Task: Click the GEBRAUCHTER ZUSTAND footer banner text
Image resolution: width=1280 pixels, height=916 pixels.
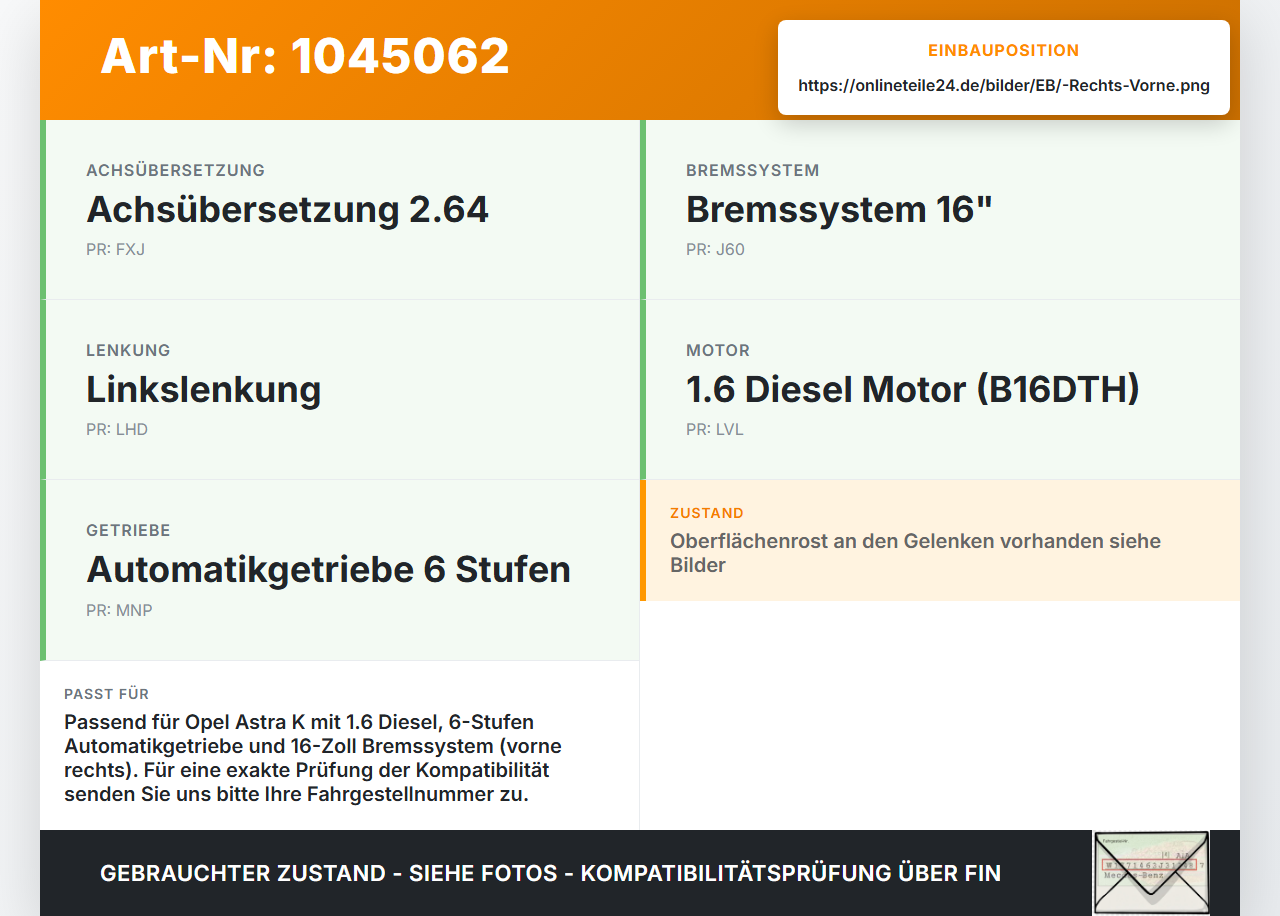Action: (x=550, y=873)
